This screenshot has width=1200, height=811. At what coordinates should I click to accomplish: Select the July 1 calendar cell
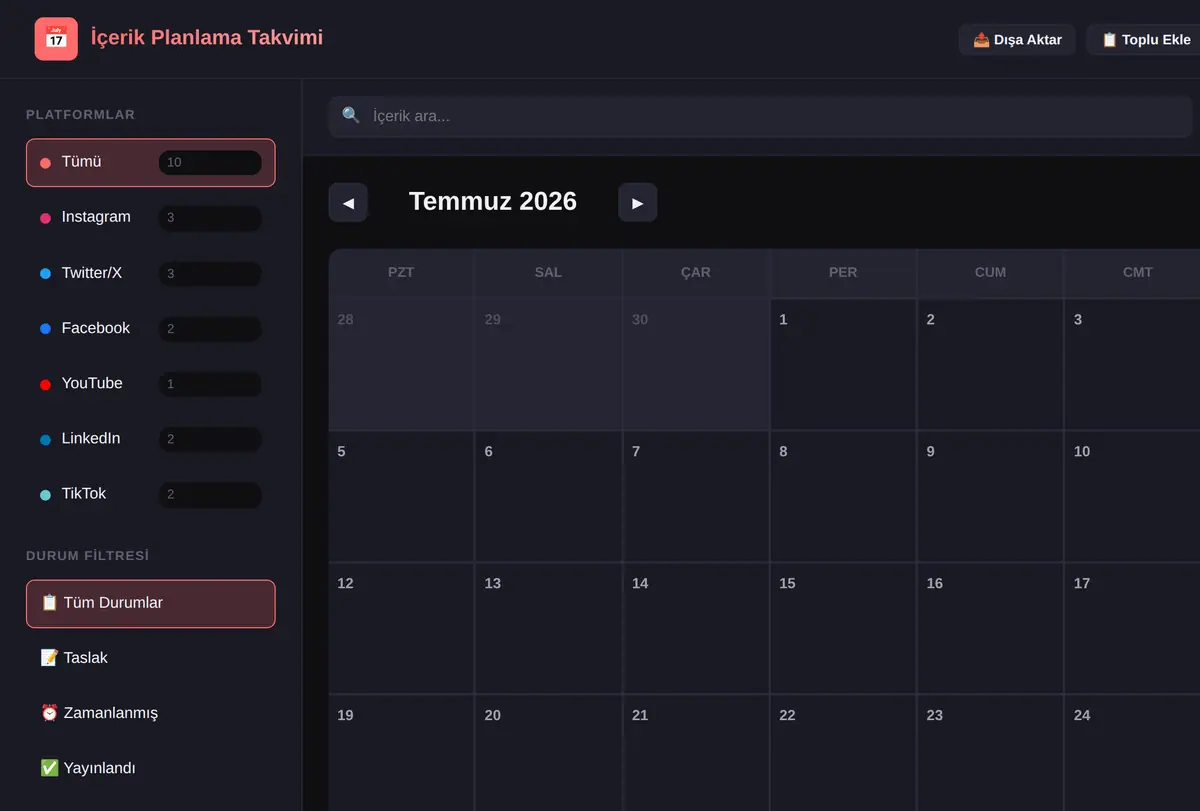click(x=843, y=365)
